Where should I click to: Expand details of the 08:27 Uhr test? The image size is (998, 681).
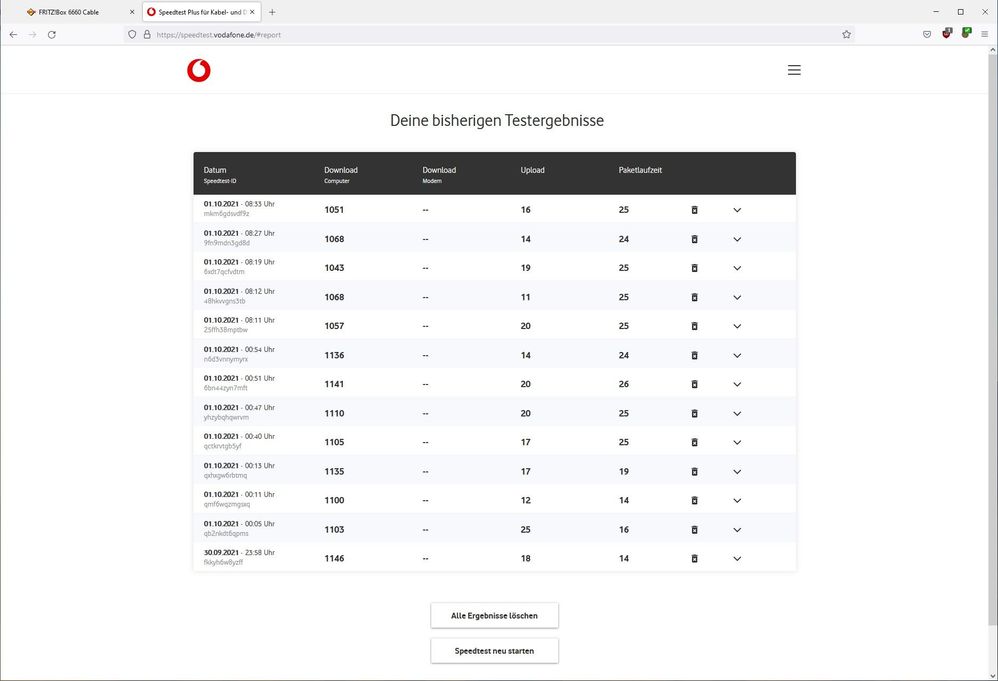(737, 239)
